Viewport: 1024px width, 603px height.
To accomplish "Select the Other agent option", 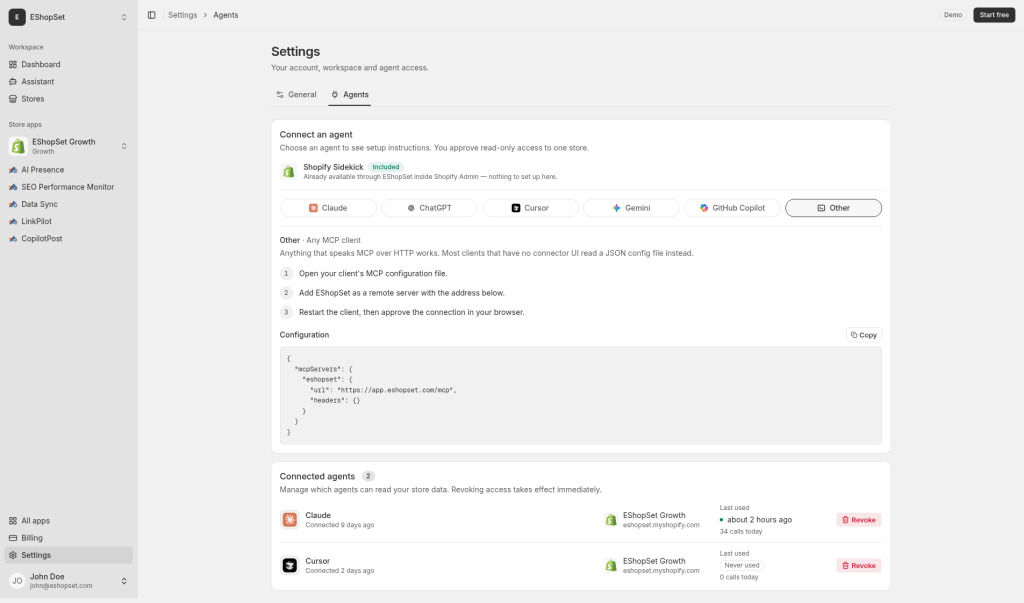I will click(833, 208).
